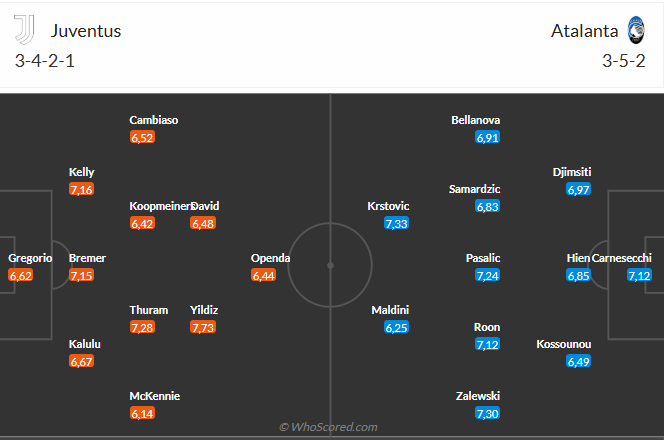Click player name Bremer
Image resolution: width=666 pixels, height=440 pixels.
coord(87,258)
